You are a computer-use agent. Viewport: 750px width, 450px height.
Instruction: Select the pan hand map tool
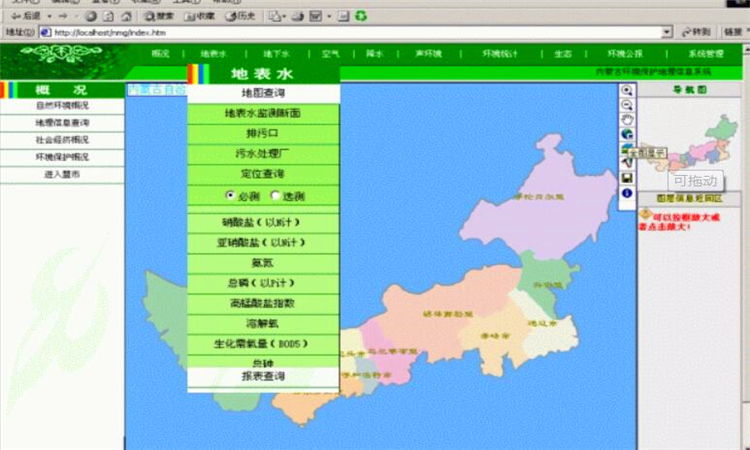tap(627, 120)
